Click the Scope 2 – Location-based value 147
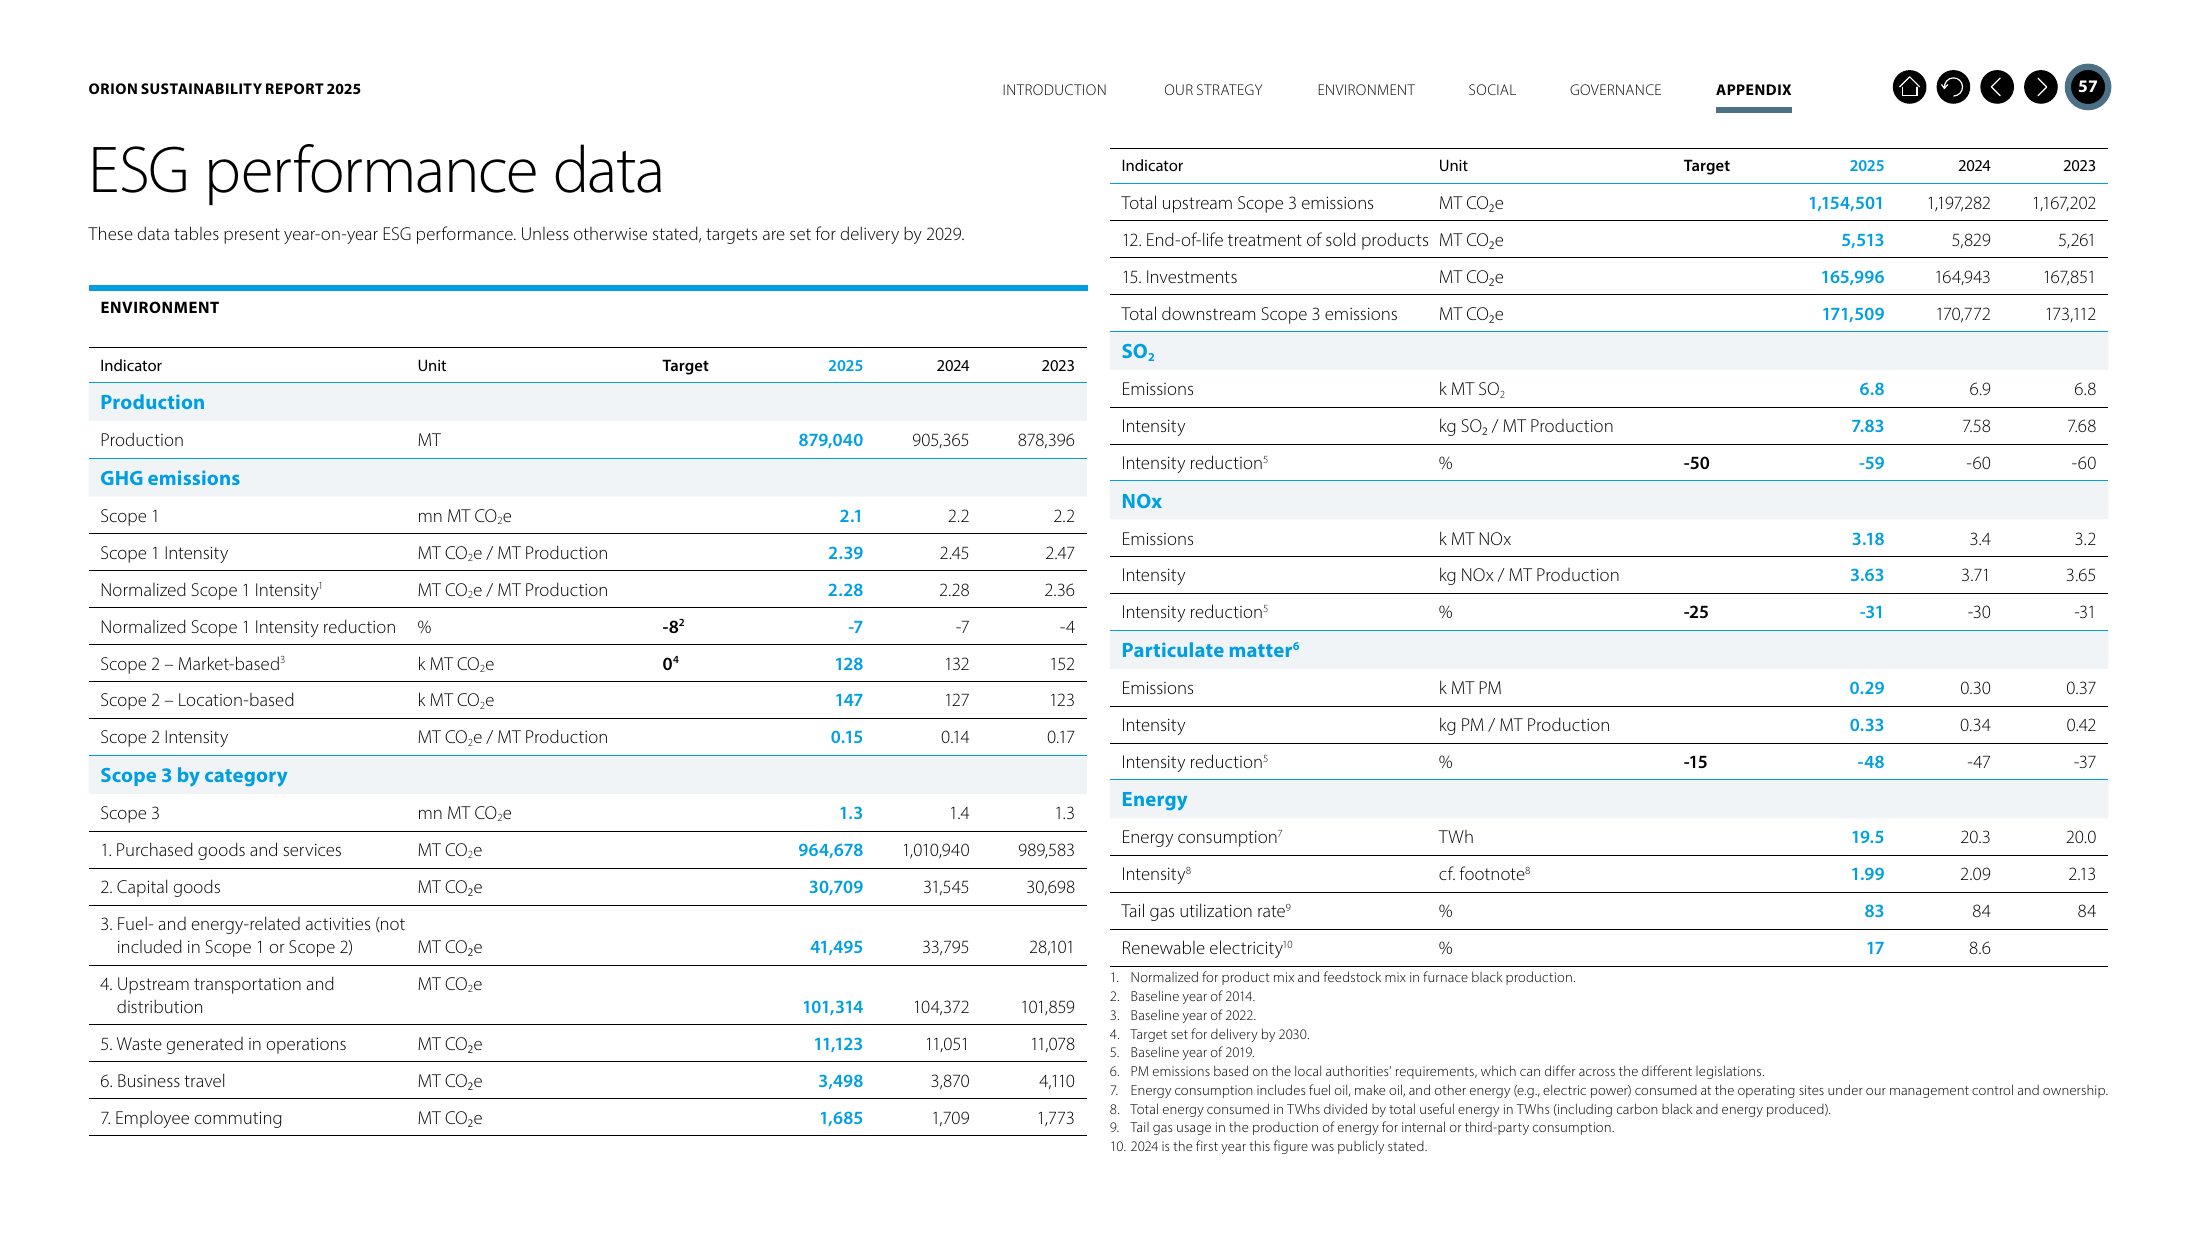This screenshot has width=2197, height=1241. coord(848,700)
